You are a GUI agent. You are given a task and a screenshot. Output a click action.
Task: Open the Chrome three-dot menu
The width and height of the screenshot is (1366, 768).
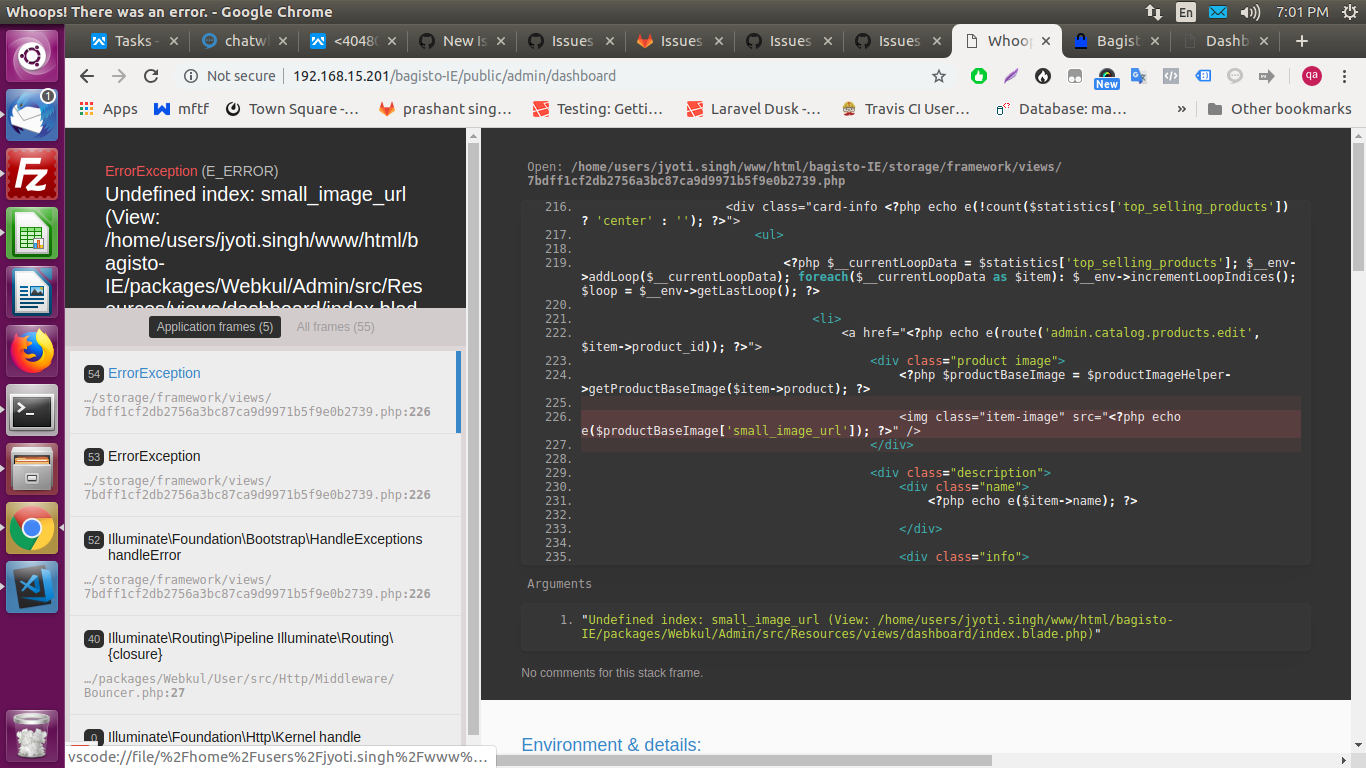(1345, 76)
